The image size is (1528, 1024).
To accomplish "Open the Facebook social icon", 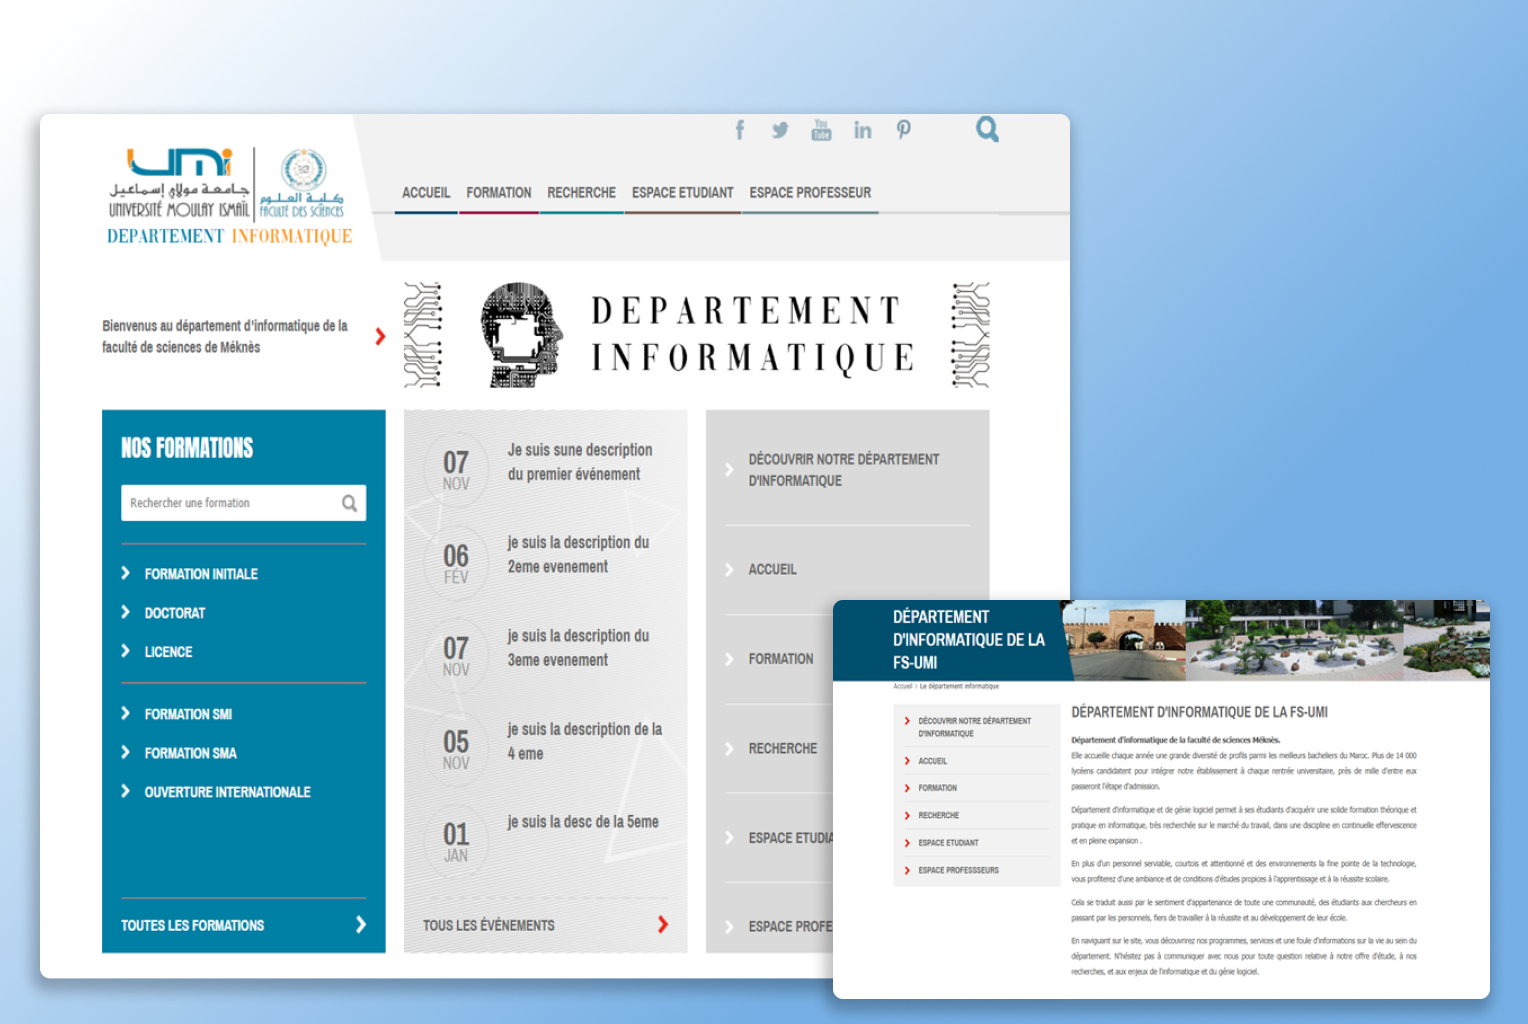I will 739,129.
